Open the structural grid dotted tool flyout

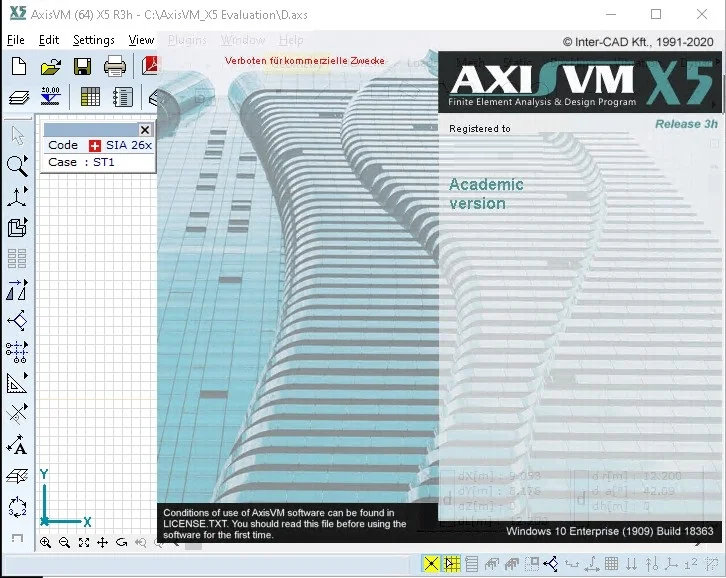coord(17,352)
